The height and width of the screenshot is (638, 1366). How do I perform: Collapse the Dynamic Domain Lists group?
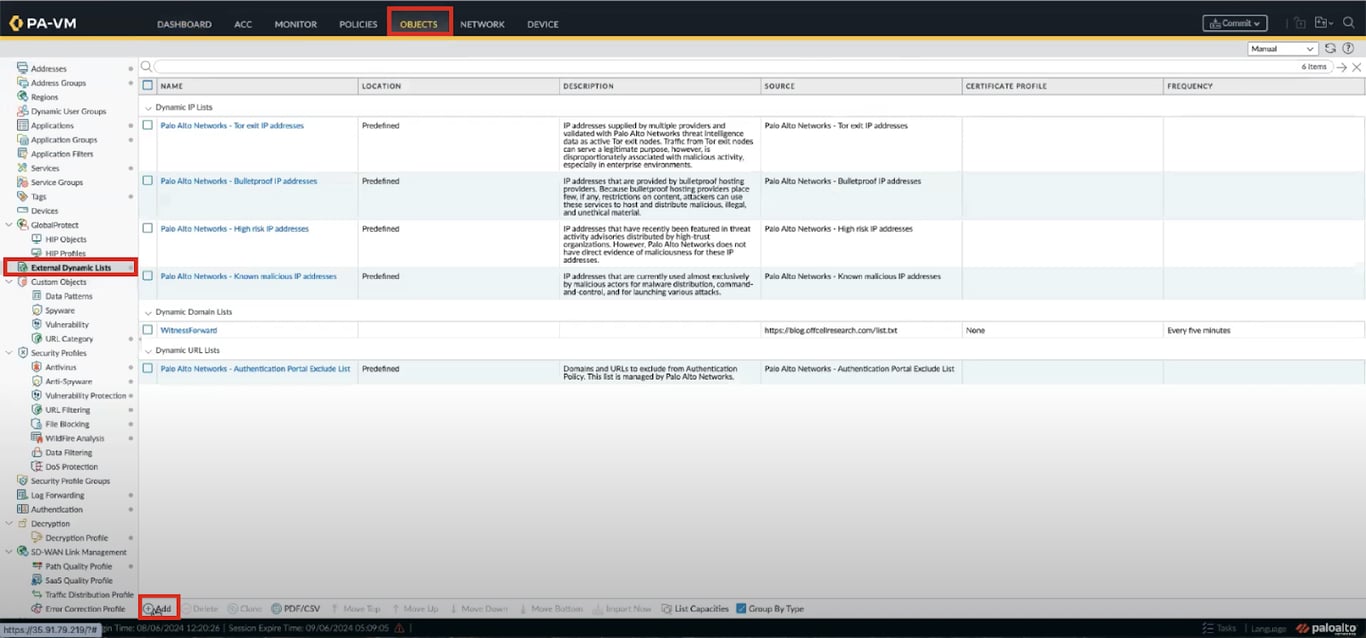pos(148,312)
